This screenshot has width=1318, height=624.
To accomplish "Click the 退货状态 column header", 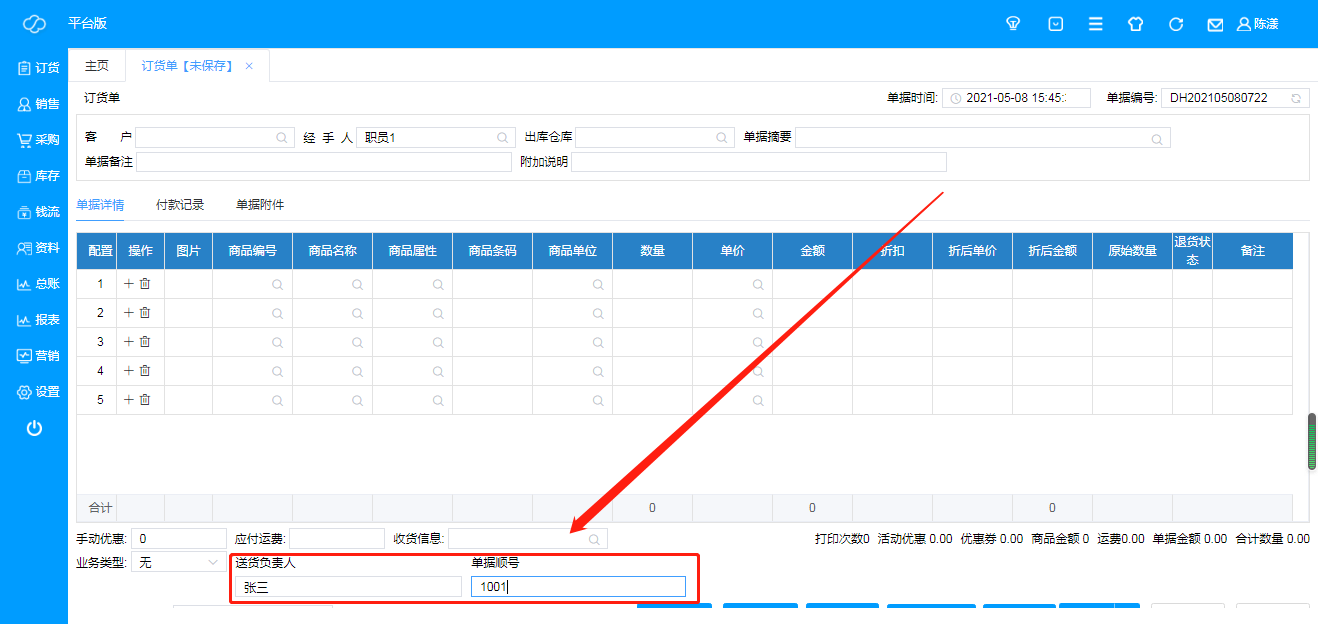I will pos(1192,251).
